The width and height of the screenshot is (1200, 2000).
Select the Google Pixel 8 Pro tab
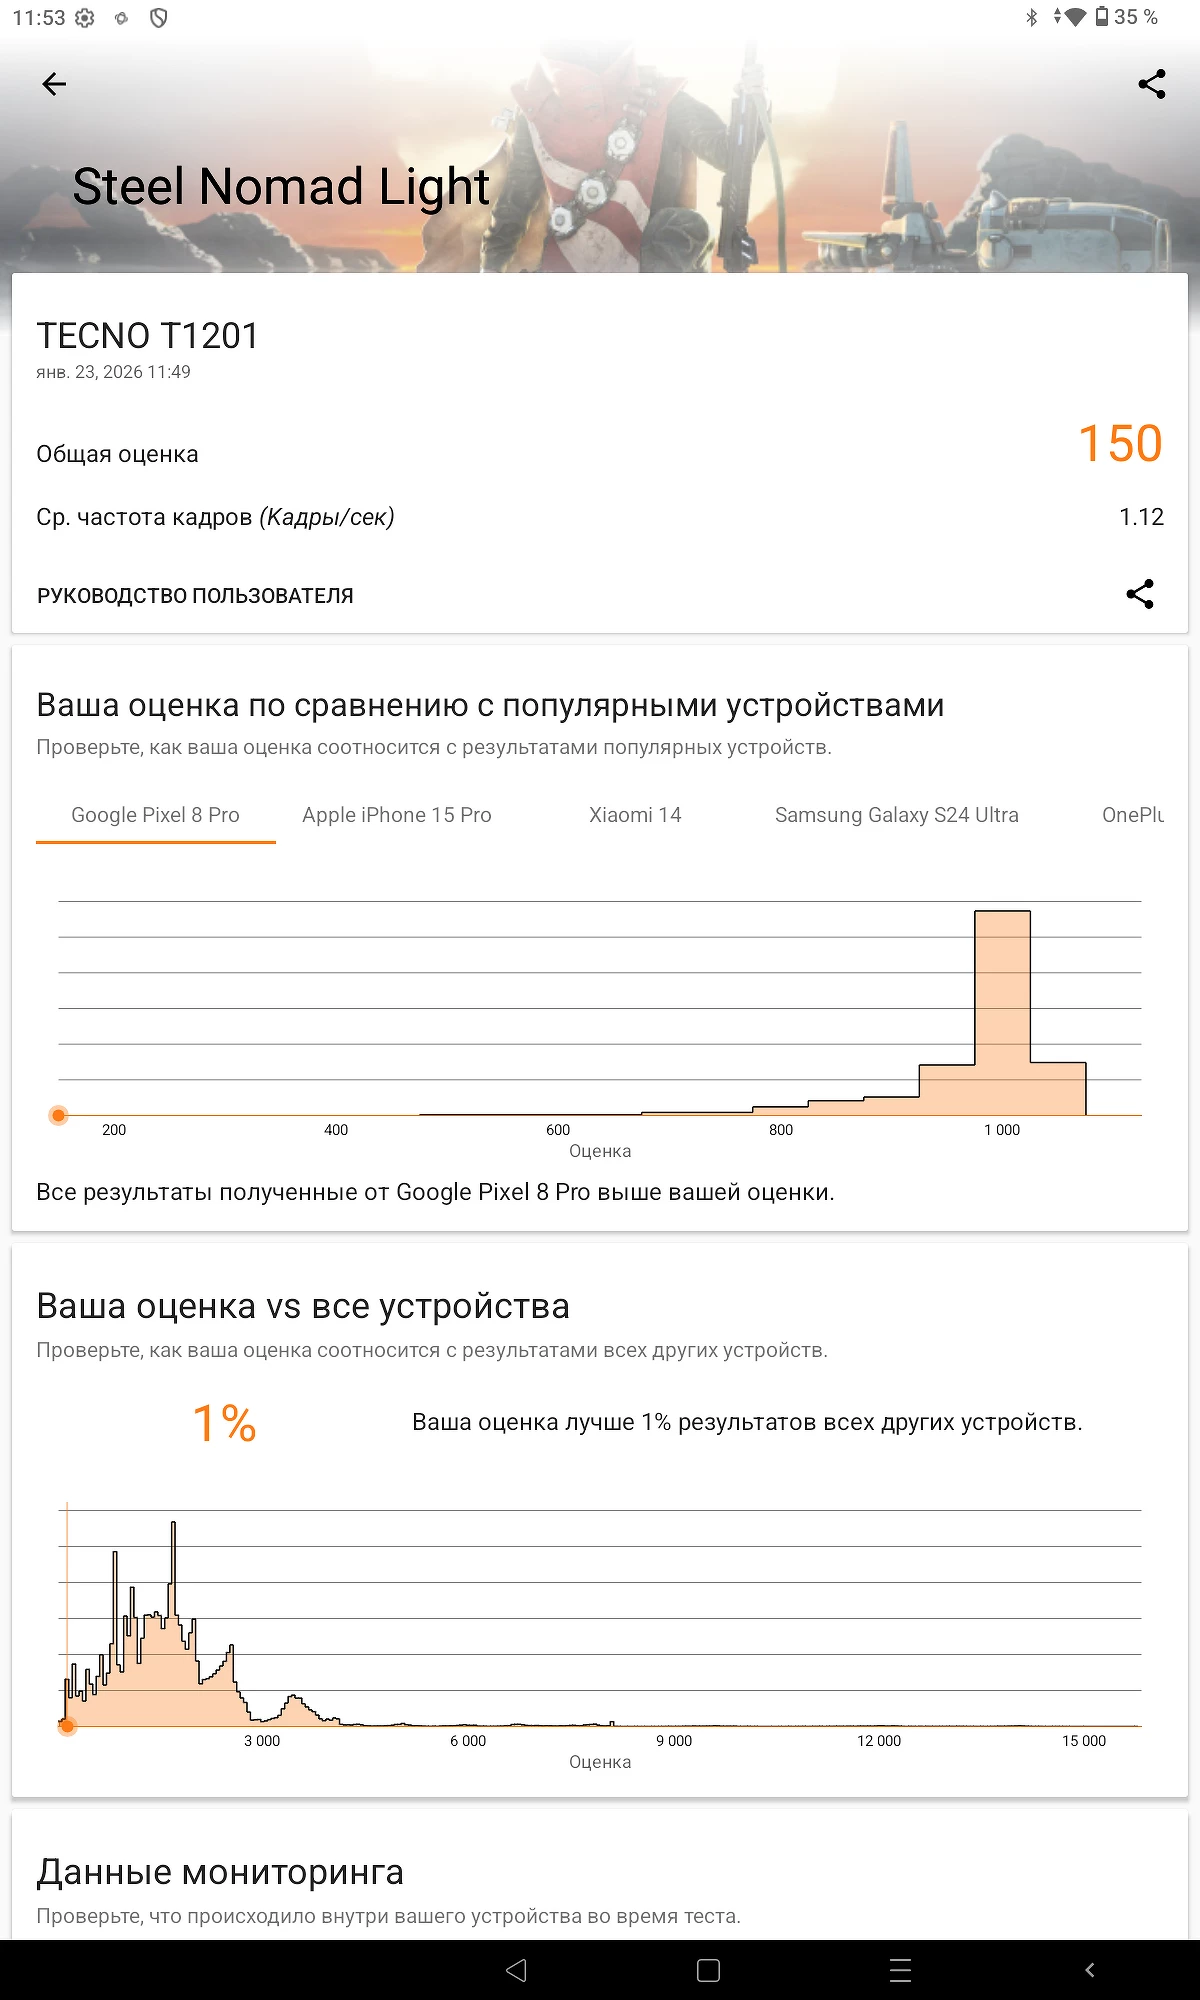(x=155, y=815)
